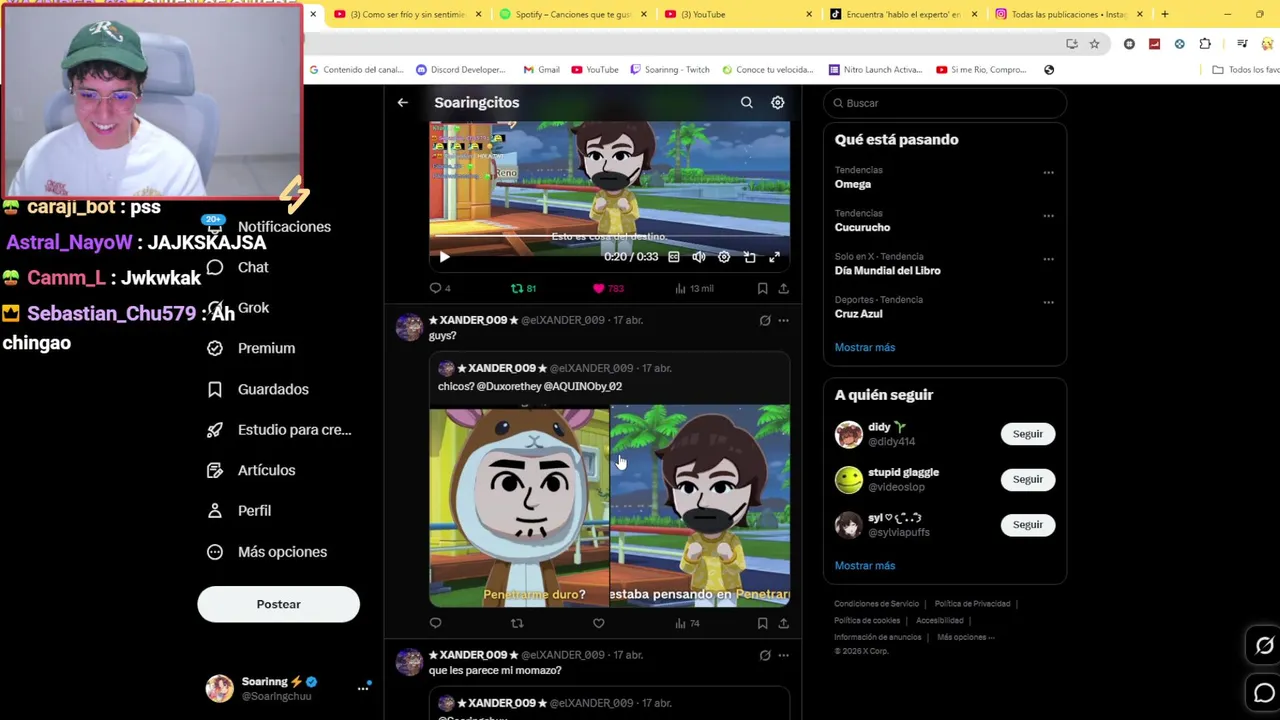Bookmark this page with the star icon

click(1094, 44)
